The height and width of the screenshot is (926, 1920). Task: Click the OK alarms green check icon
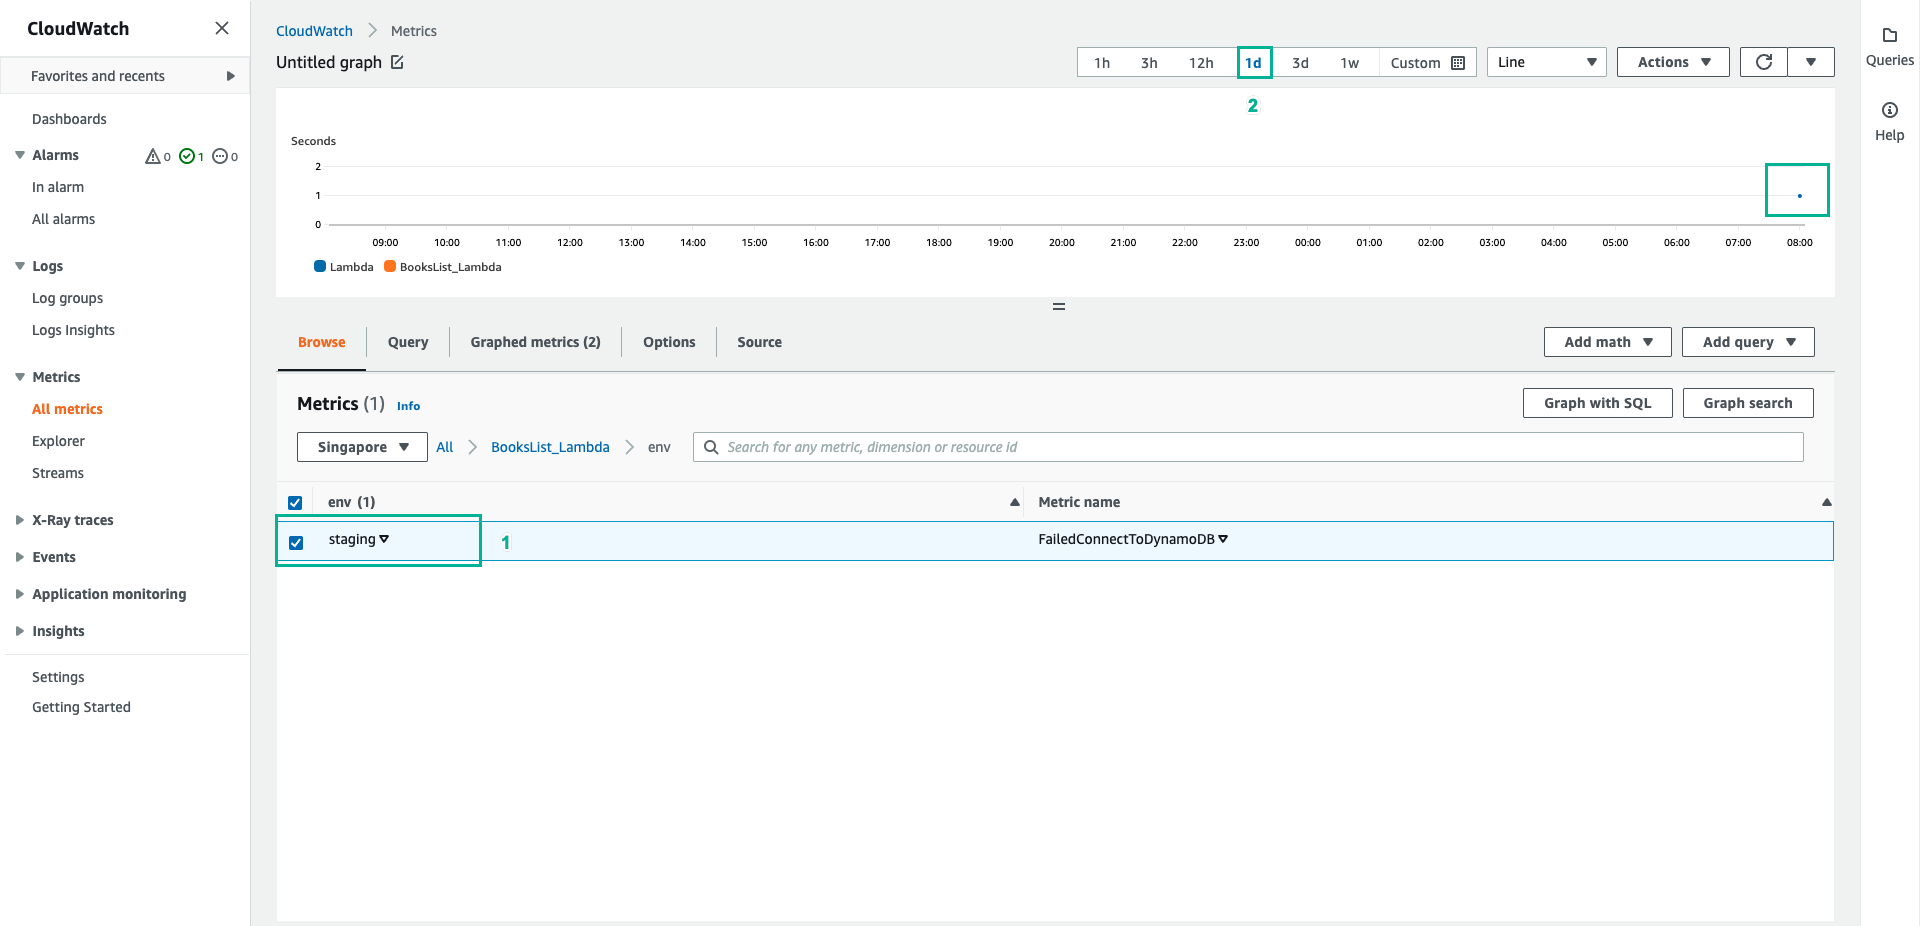point(186,156)
